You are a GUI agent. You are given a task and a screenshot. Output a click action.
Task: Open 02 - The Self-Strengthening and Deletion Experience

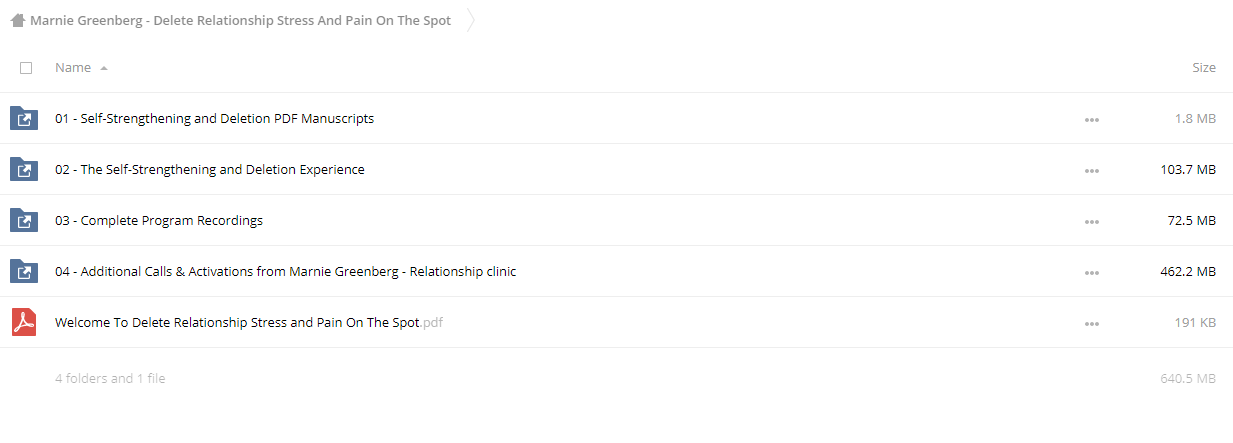210,170
